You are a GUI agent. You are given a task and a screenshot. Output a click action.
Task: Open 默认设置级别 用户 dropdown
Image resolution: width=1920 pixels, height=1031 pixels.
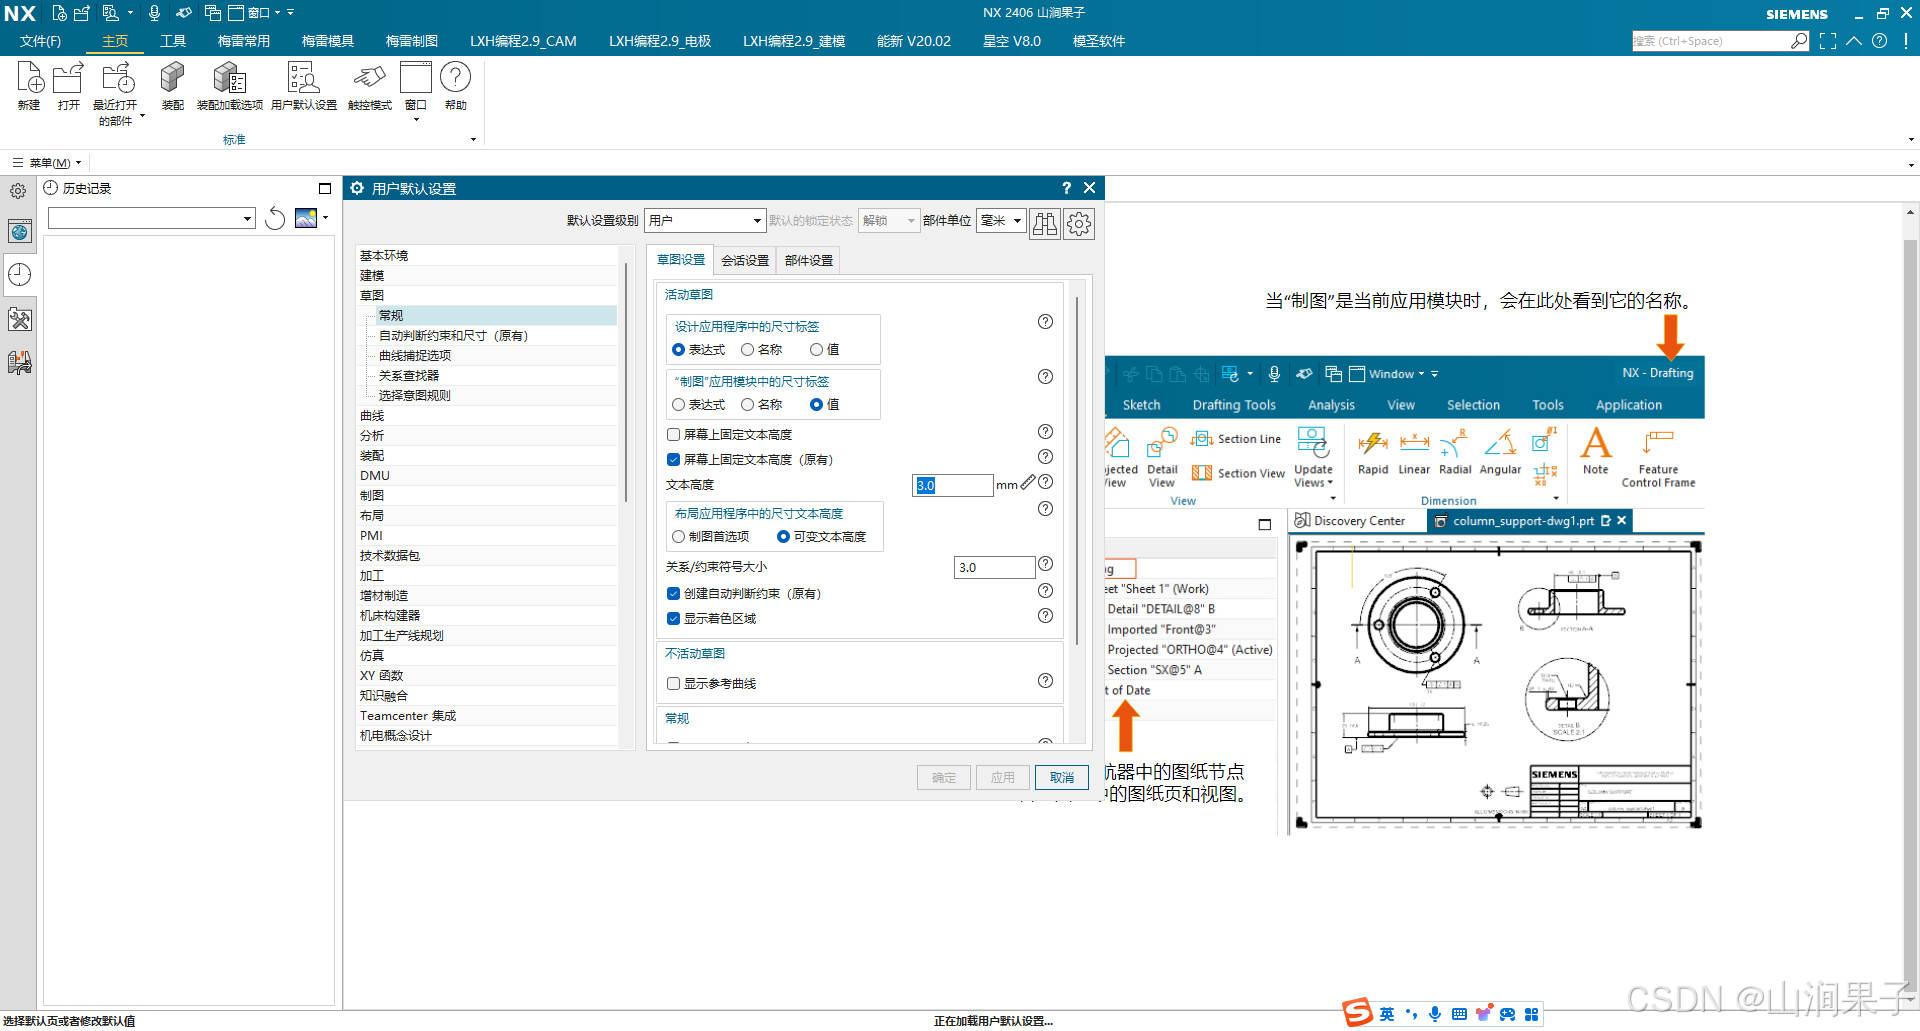pos(705,221)
